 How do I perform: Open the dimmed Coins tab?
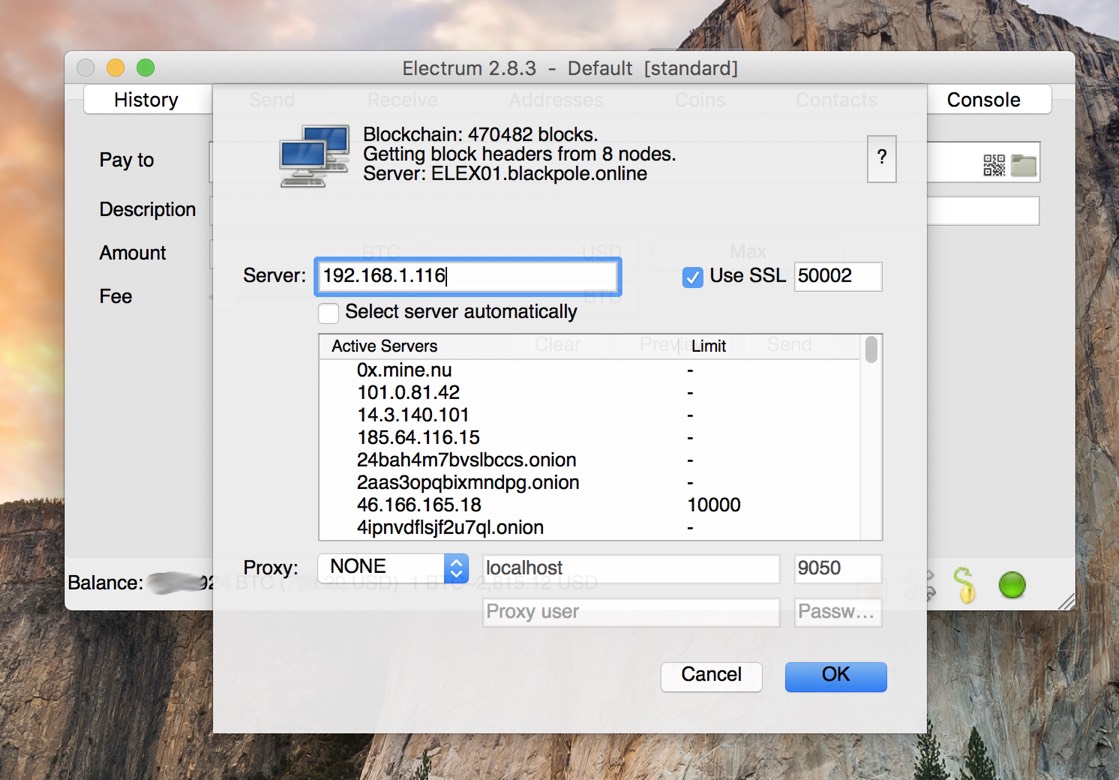click(x=700, y=100)
